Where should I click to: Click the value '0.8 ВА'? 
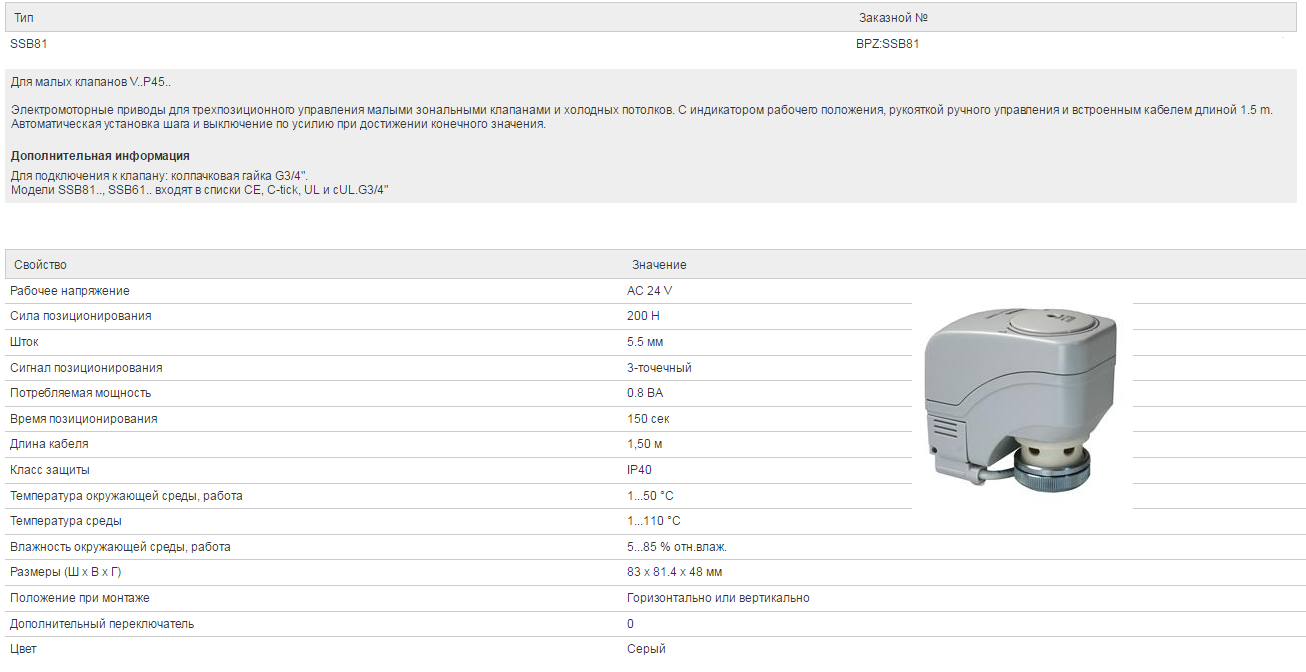645,393
